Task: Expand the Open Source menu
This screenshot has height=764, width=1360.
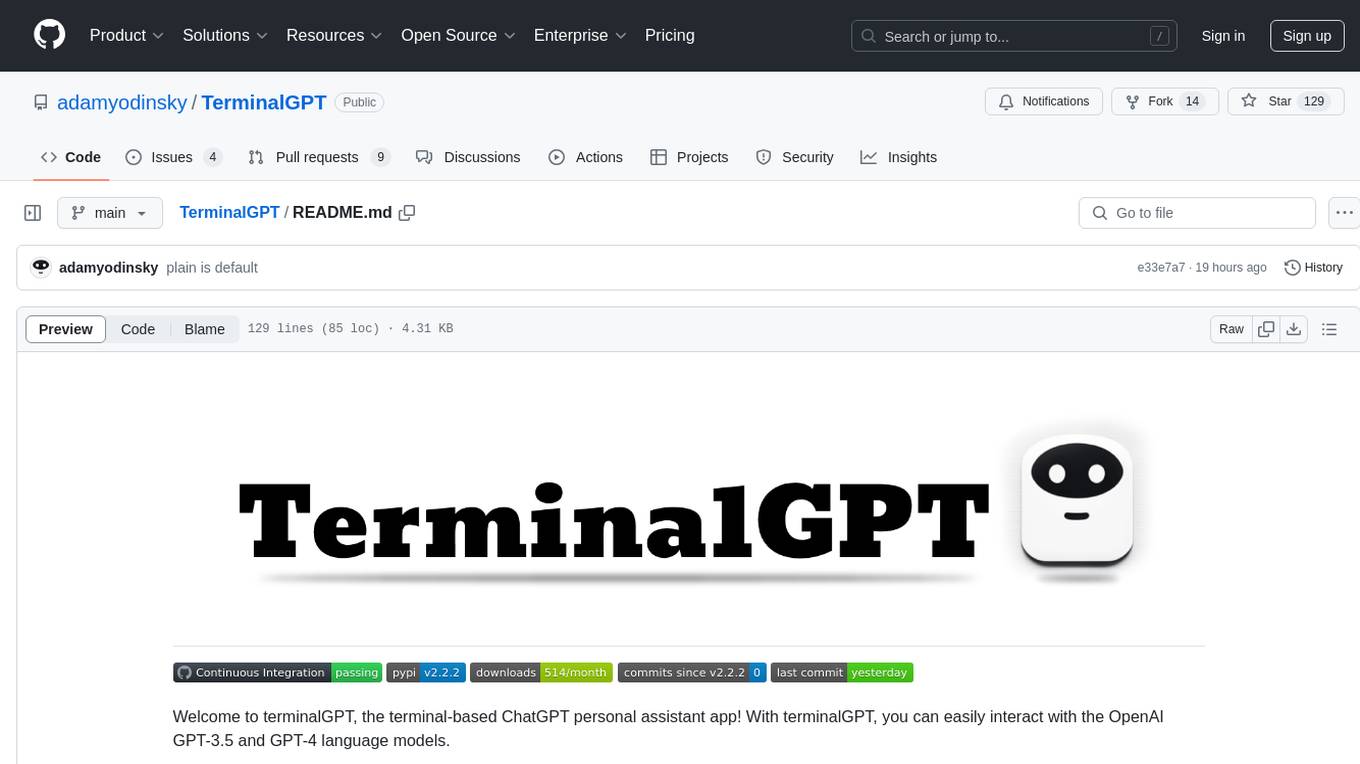Action: [x=458, y=35]
